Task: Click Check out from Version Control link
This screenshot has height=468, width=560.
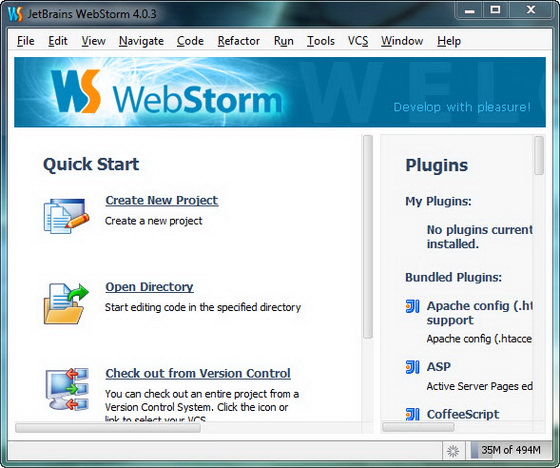Action: [198, 373]
